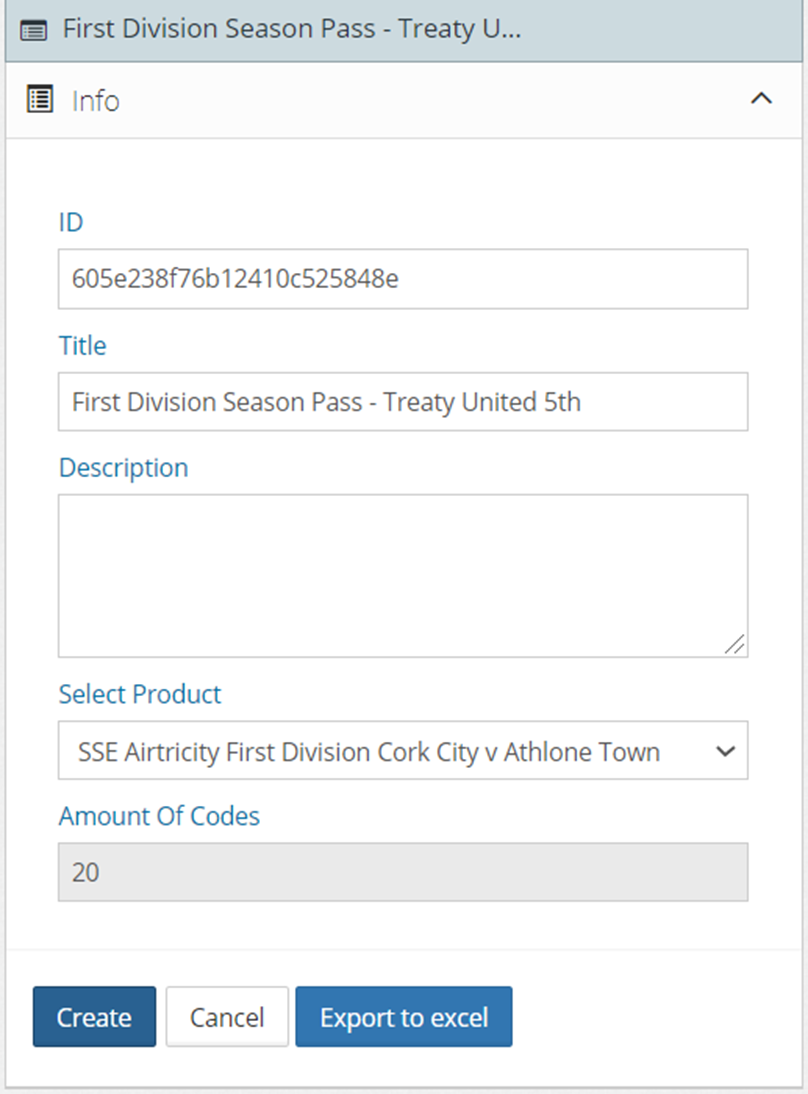Click the Amount Of Codes label
This screenshot has width=808, height=1094.
click(159, 816)
